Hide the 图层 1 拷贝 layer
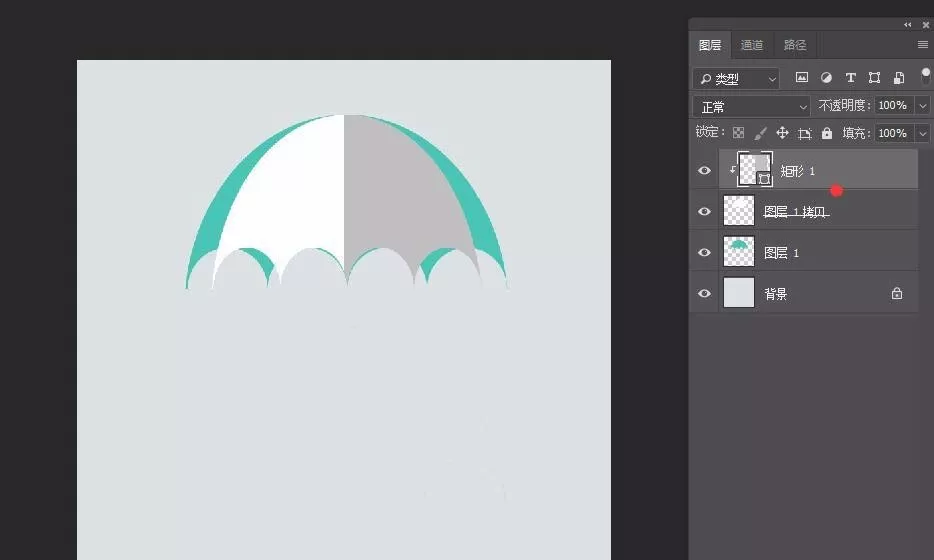Viewport: 934px width, 560px height. point(704,211)
